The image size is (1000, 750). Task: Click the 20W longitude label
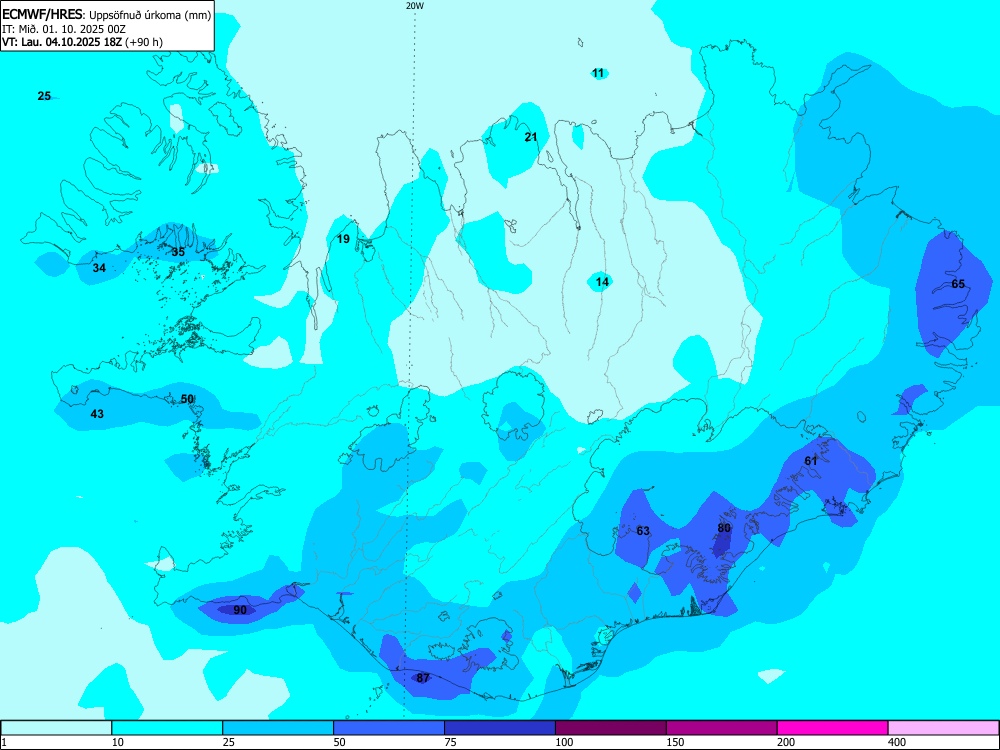415,6
